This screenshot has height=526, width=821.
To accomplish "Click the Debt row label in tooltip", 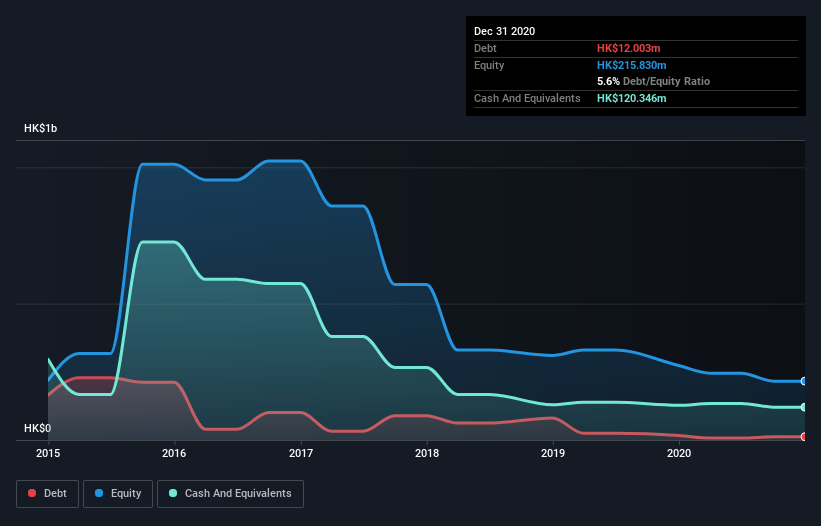I will pos(485,48).
